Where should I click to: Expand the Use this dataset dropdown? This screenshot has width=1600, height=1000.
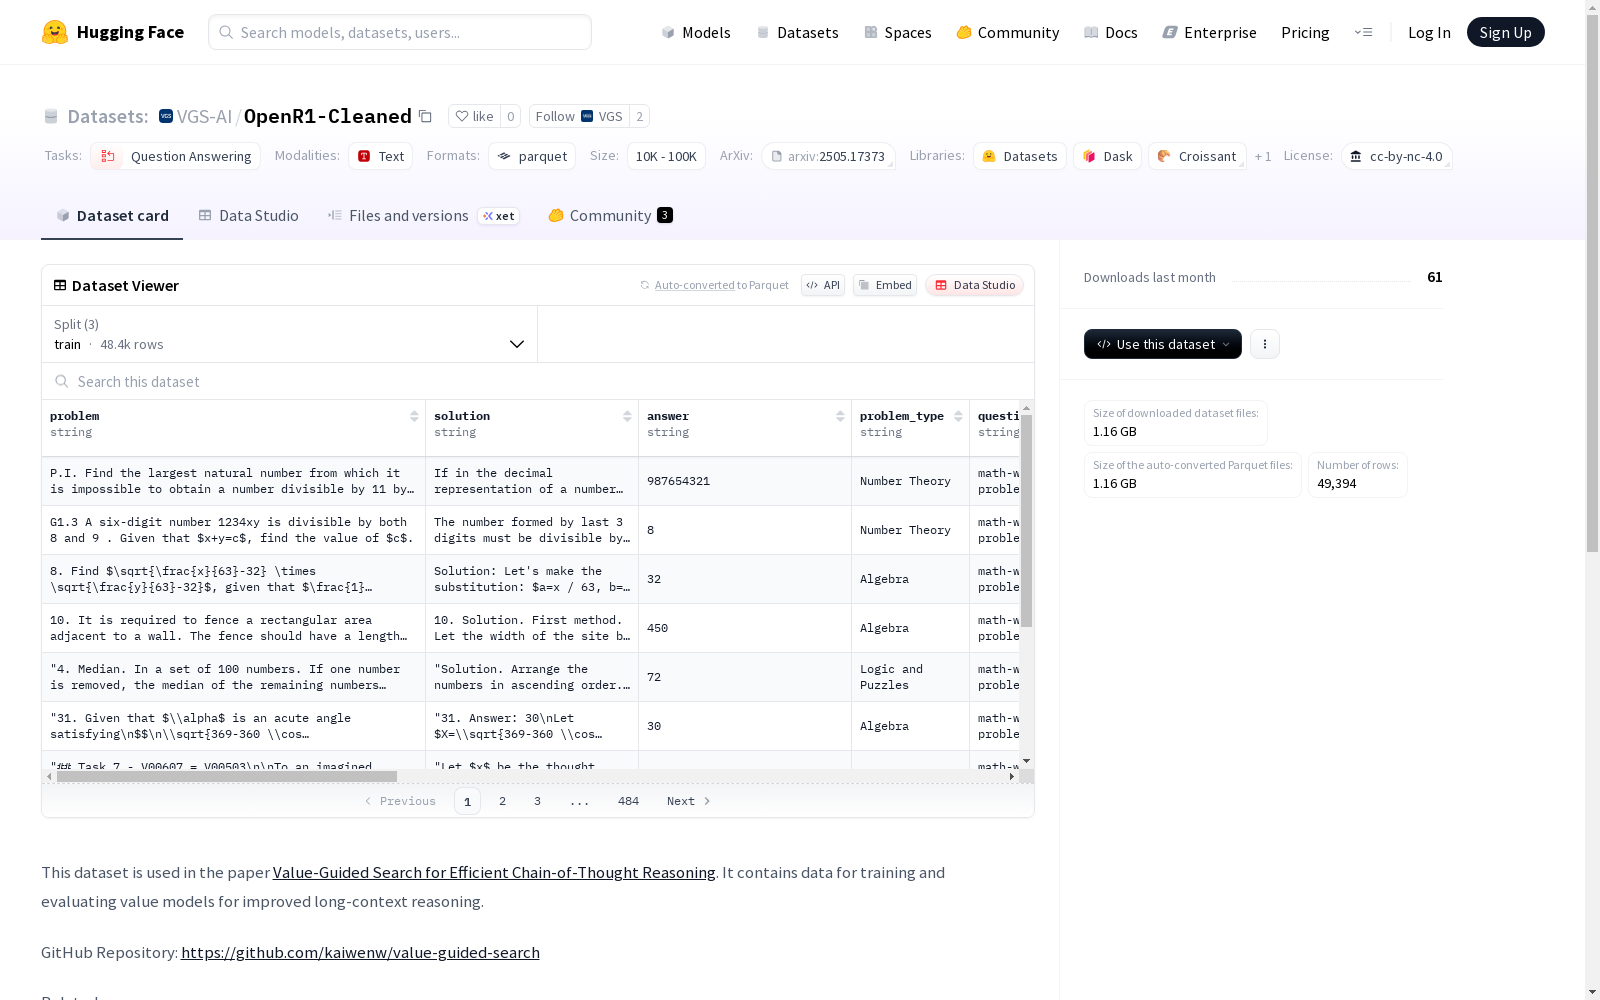[1163, 344]
